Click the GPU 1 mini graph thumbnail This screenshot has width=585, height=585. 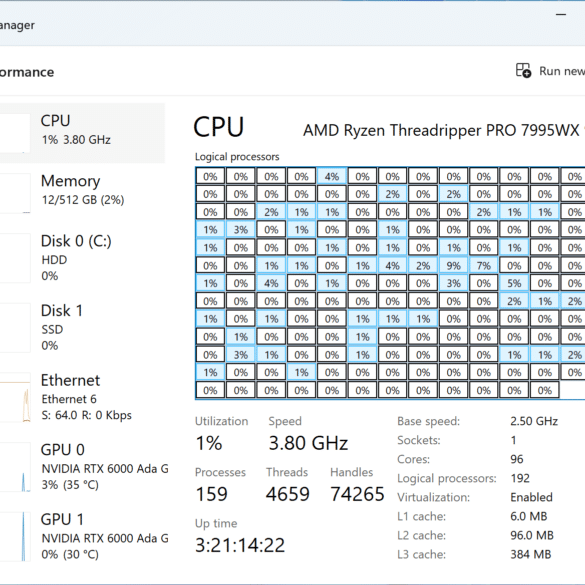click(x=15, y=536)
